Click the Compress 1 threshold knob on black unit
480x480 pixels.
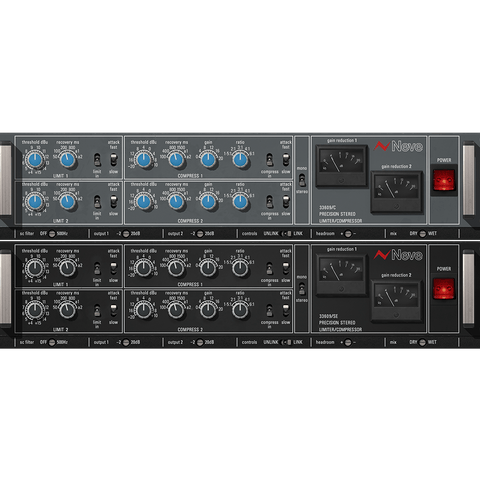point(144,268)
